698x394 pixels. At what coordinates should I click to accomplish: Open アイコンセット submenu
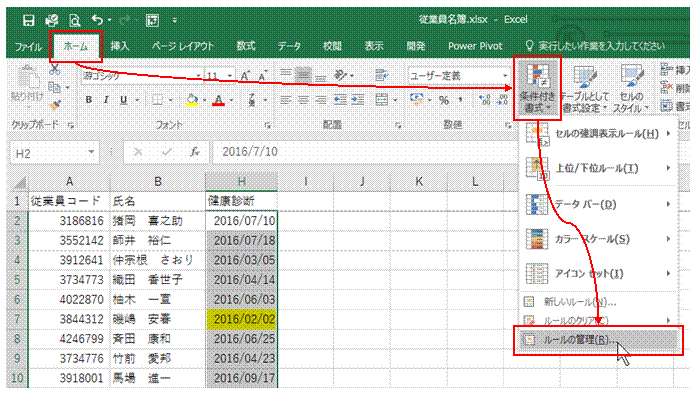point(599,273)
